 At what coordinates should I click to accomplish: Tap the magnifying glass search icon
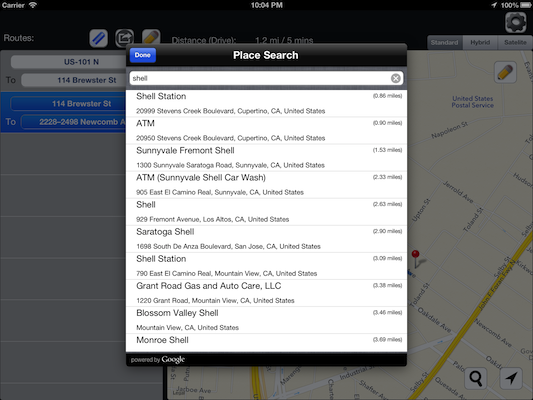pyautogui.click(x=475, y=378)
